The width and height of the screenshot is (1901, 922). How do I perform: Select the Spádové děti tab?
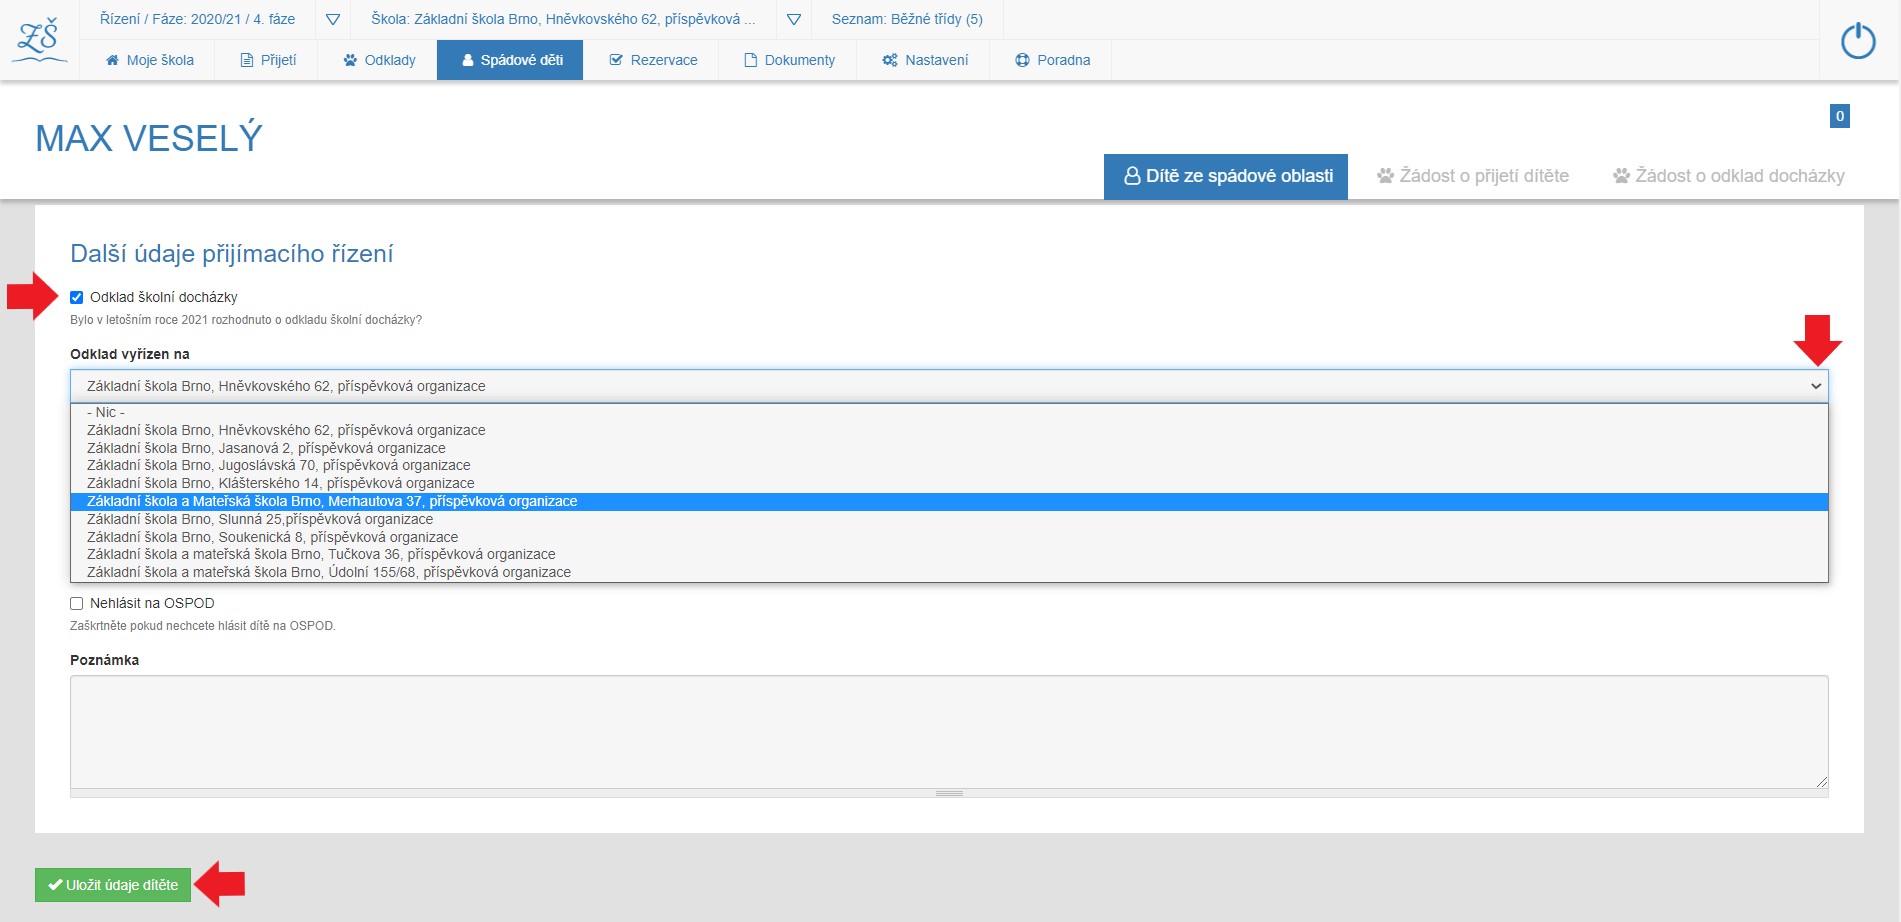click(x=510, y=60)
